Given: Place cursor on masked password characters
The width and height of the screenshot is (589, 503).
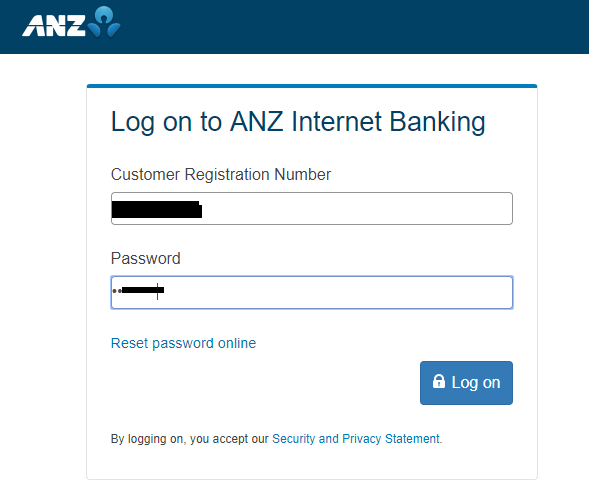Looking at the screenshot, I should coord(138,290).
